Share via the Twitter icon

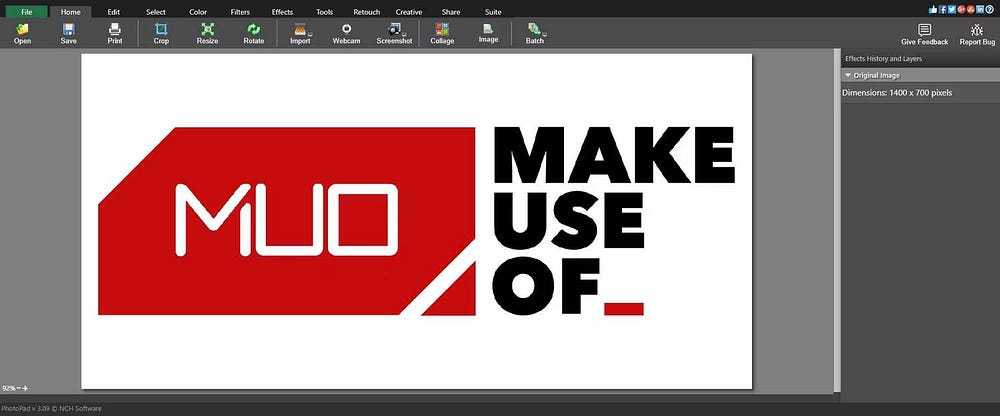(x=952, y=10)
